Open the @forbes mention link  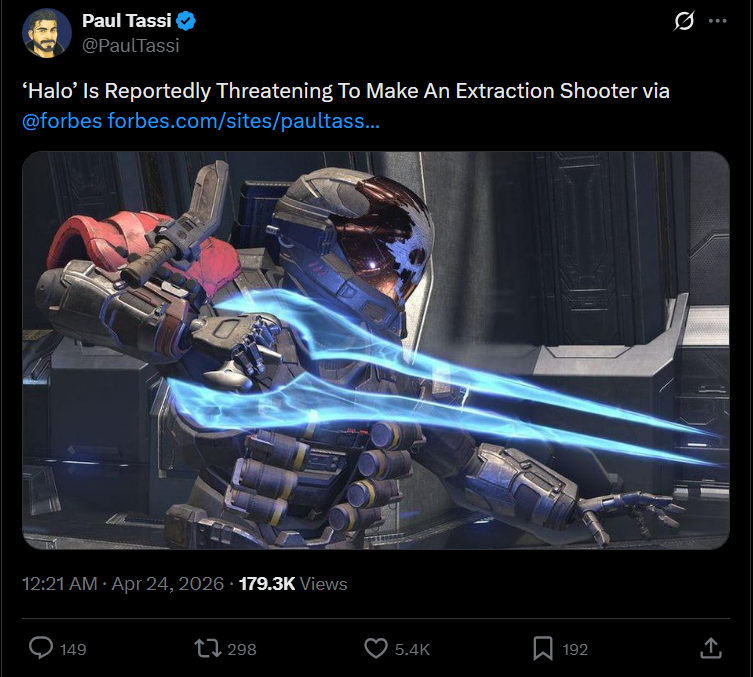point(62,121)
